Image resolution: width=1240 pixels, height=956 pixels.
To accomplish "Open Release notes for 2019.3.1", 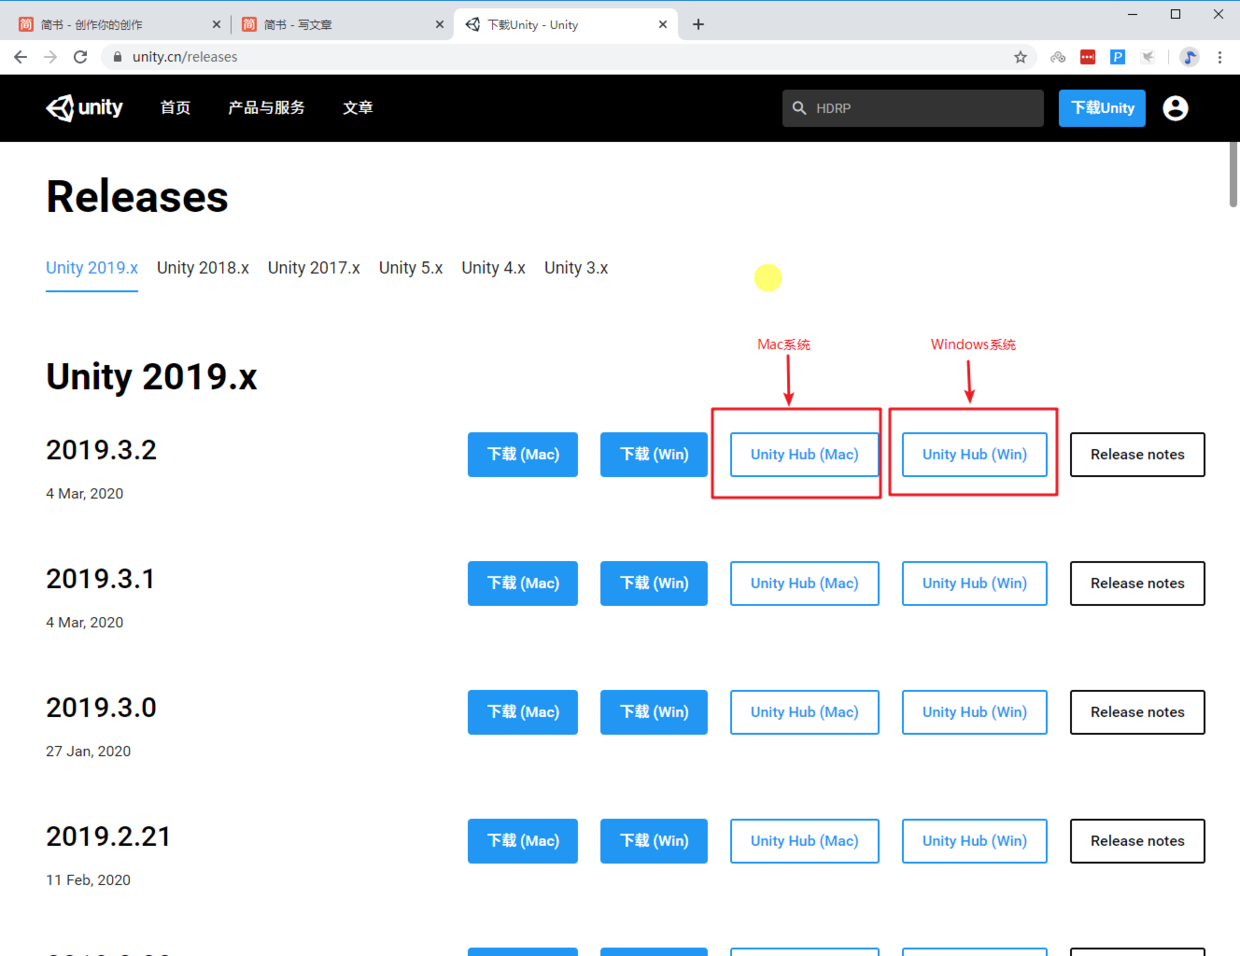I will click(x=1138, y=583).
